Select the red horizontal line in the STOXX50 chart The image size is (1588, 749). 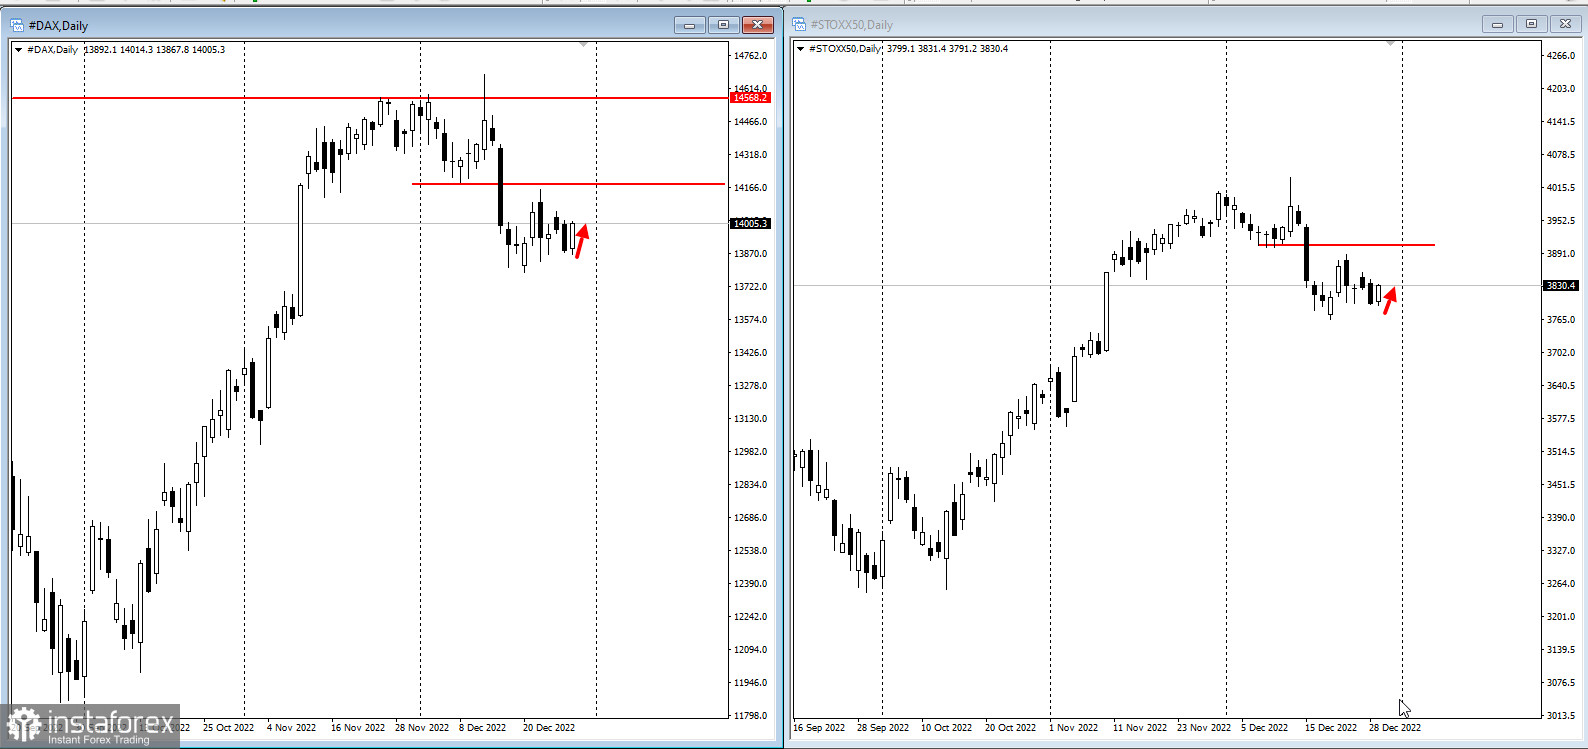pyautogui.click(x=1346, y=245)
